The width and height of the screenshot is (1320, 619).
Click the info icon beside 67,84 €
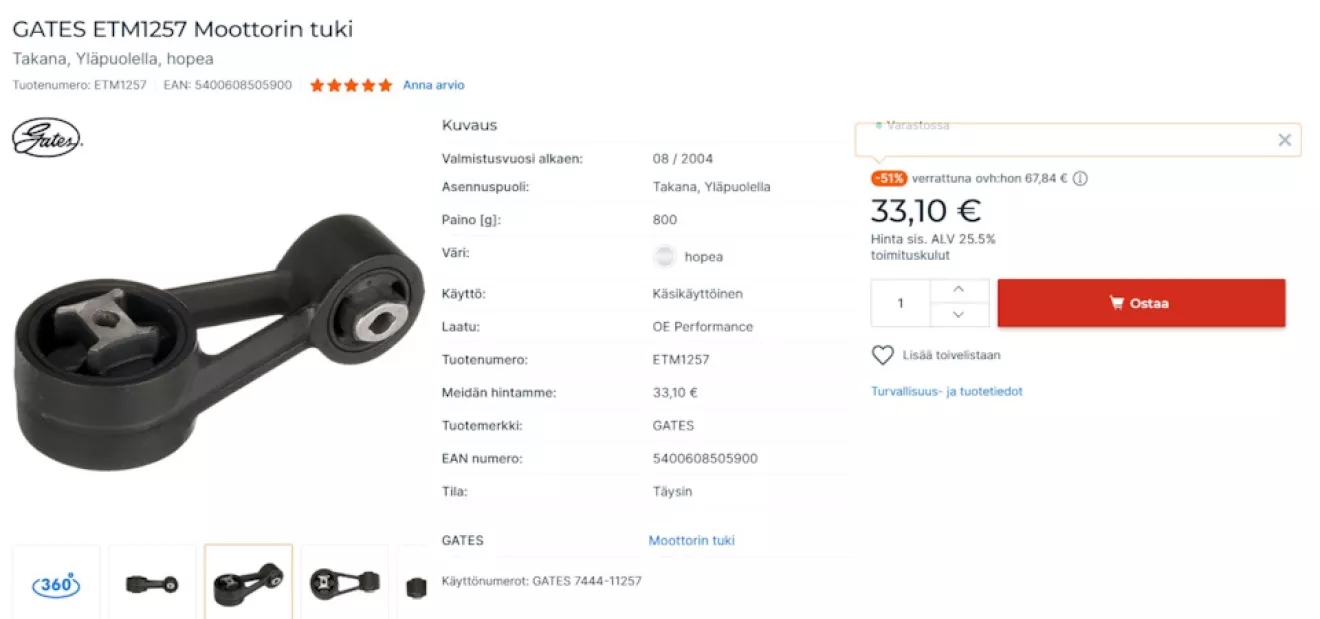pyautogui.click(x=1080, y=179)
